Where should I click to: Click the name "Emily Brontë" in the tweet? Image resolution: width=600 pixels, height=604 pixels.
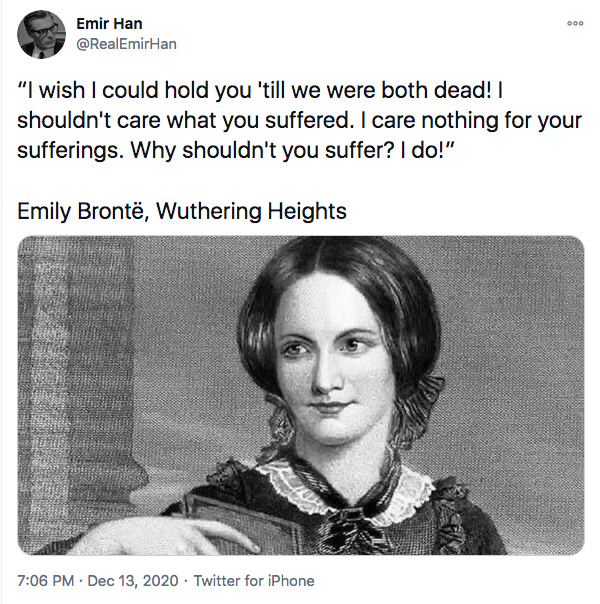[84, 212]
